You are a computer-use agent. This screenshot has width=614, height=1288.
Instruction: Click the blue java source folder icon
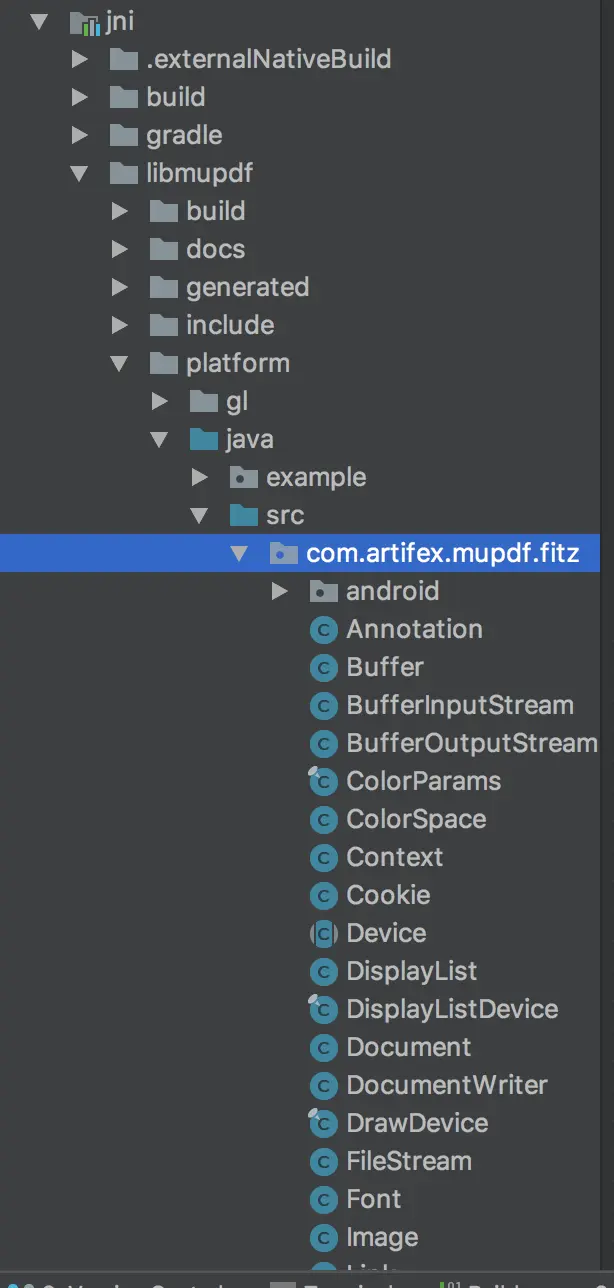(203, 439)
